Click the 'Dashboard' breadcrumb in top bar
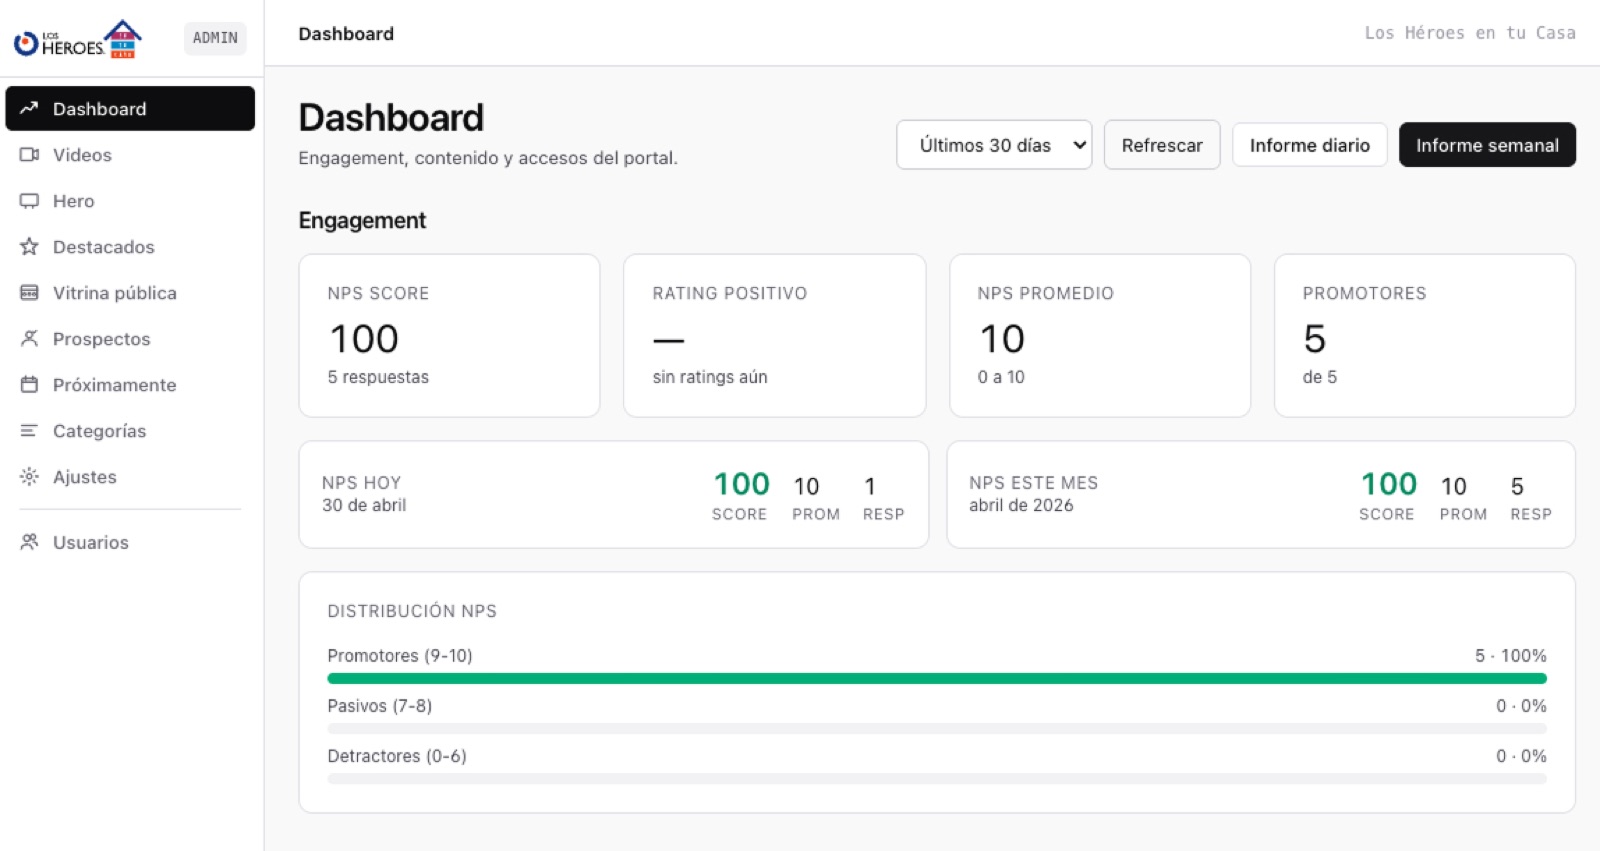 (346, 33)
